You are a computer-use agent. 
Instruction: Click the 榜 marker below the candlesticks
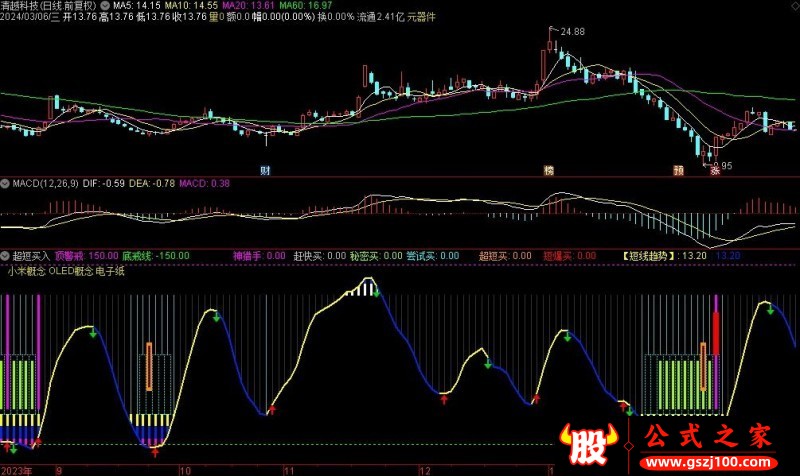(548, 169)
